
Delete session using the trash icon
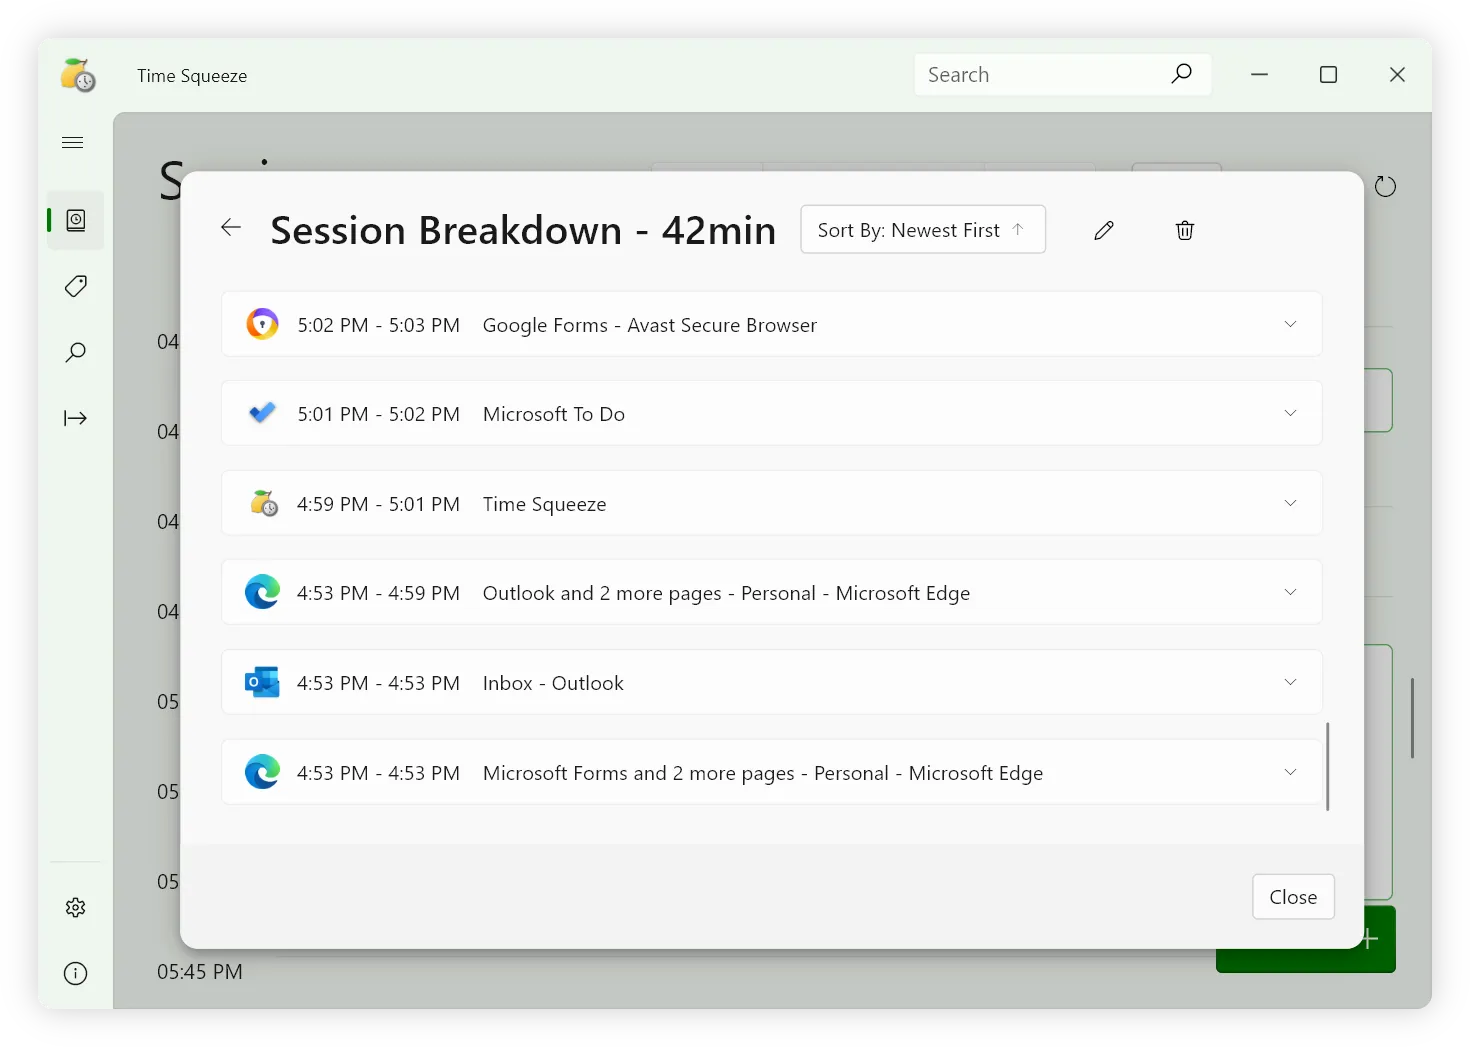[x=1185, y=231]
